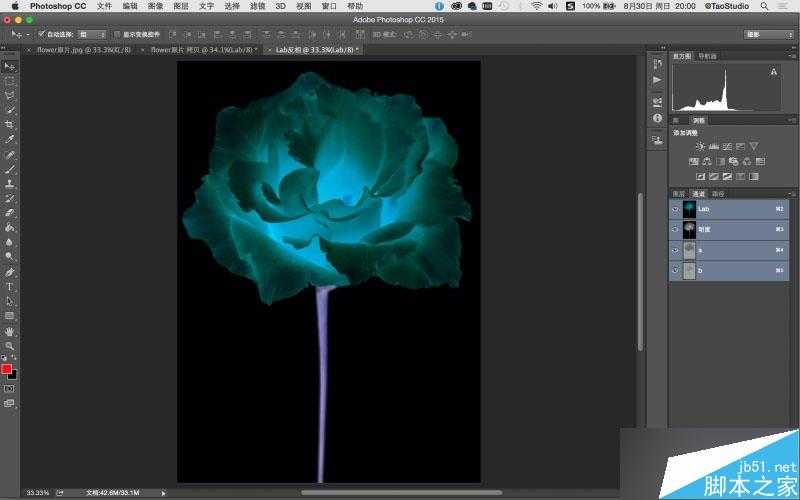
Task: Select the a channel thumbnail
Action: (x=690, y=250)
